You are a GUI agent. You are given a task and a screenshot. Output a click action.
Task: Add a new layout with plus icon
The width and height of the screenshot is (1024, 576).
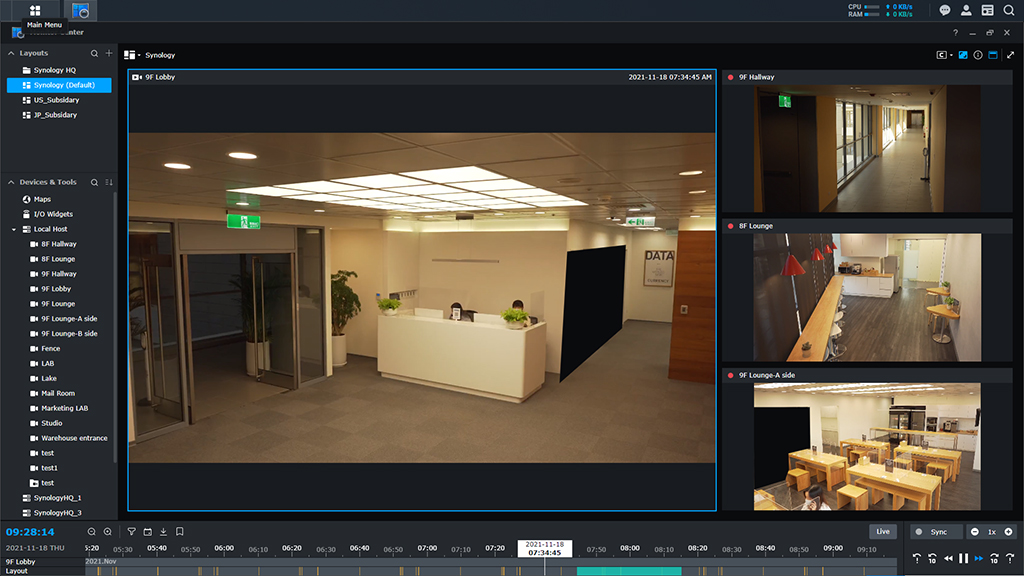109,53
